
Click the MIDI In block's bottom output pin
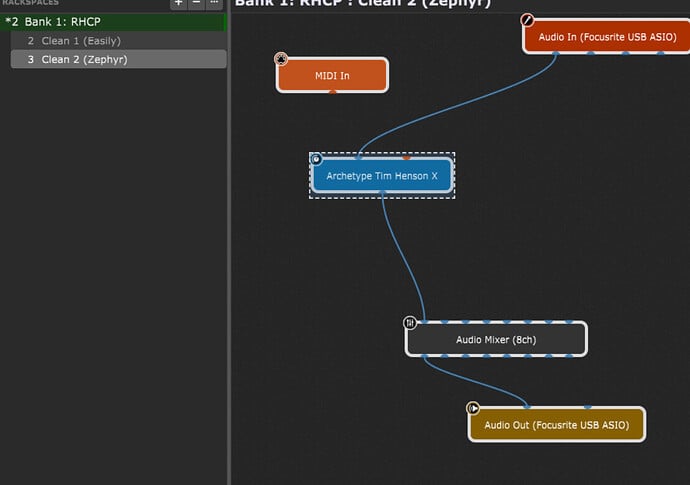coord(332,92)
